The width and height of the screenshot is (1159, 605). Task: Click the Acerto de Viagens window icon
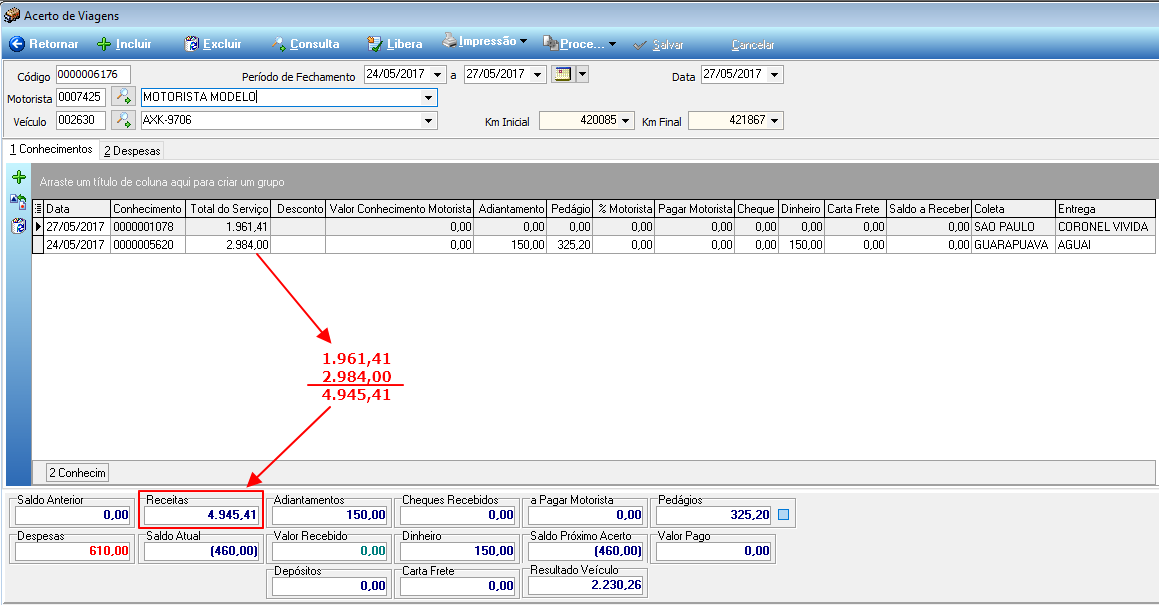(11, 15)
